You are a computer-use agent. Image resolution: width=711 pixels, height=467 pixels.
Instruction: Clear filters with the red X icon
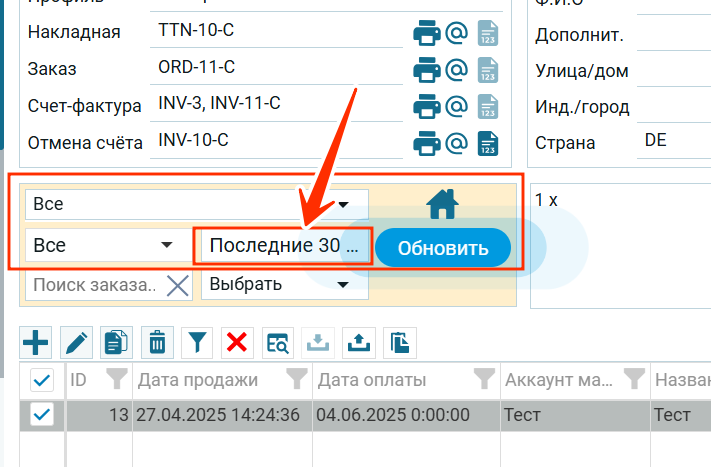point(237,343)
